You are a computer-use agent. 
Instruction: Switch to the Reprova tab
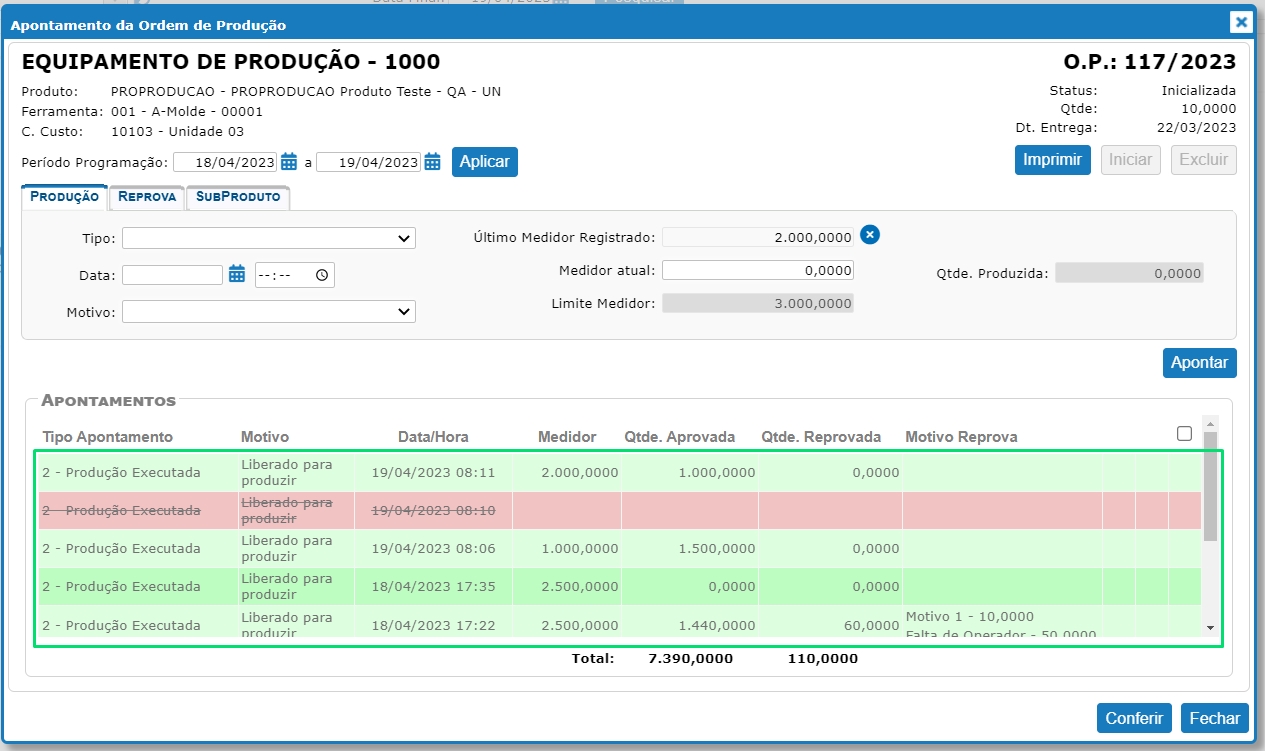click(x=147, y=197)
